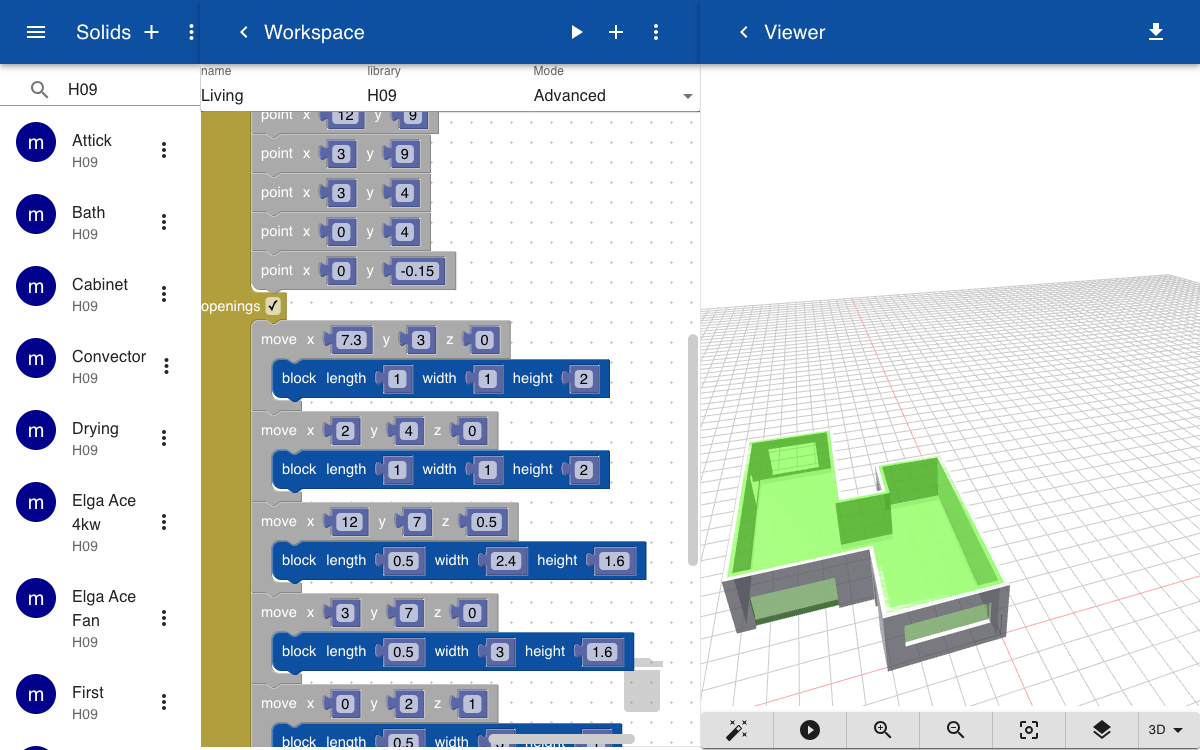Click the viewer play animation button

pos(810,730)
